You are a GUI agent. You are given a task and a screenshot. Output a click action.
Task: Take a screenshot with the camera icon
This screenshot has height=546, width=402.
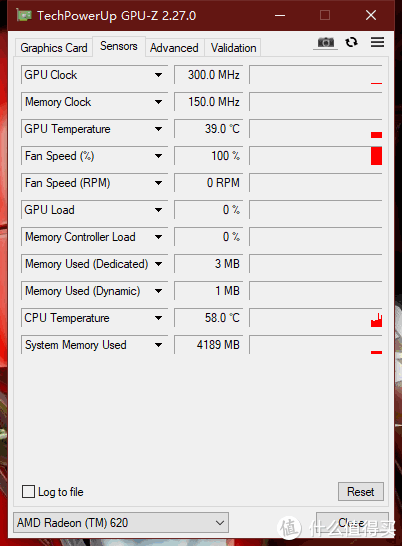coord(325,42)
